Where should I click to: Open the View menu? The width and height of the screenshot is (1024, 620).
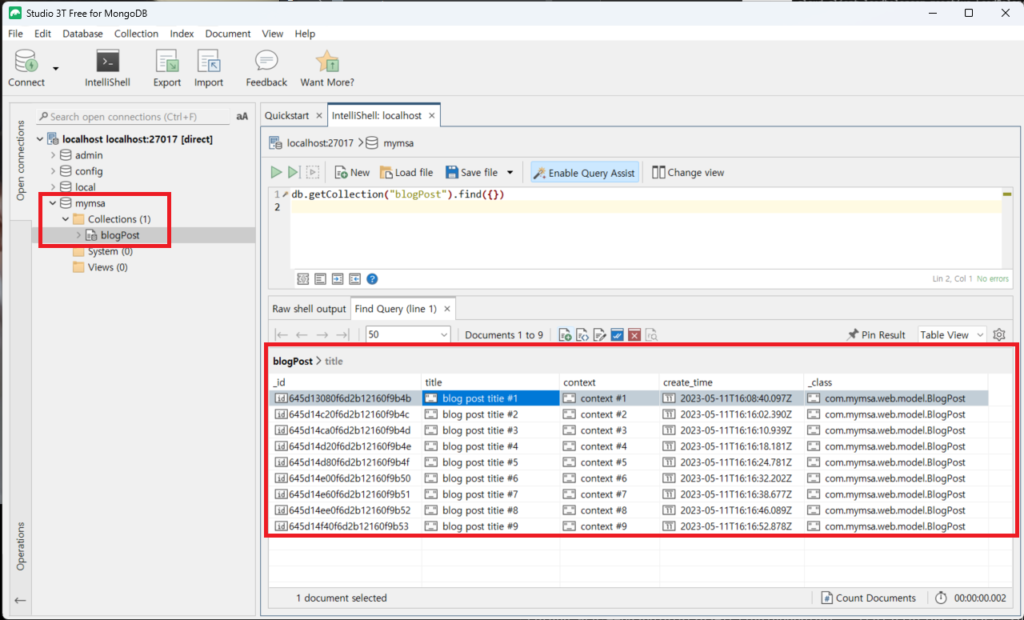point(272,34)
